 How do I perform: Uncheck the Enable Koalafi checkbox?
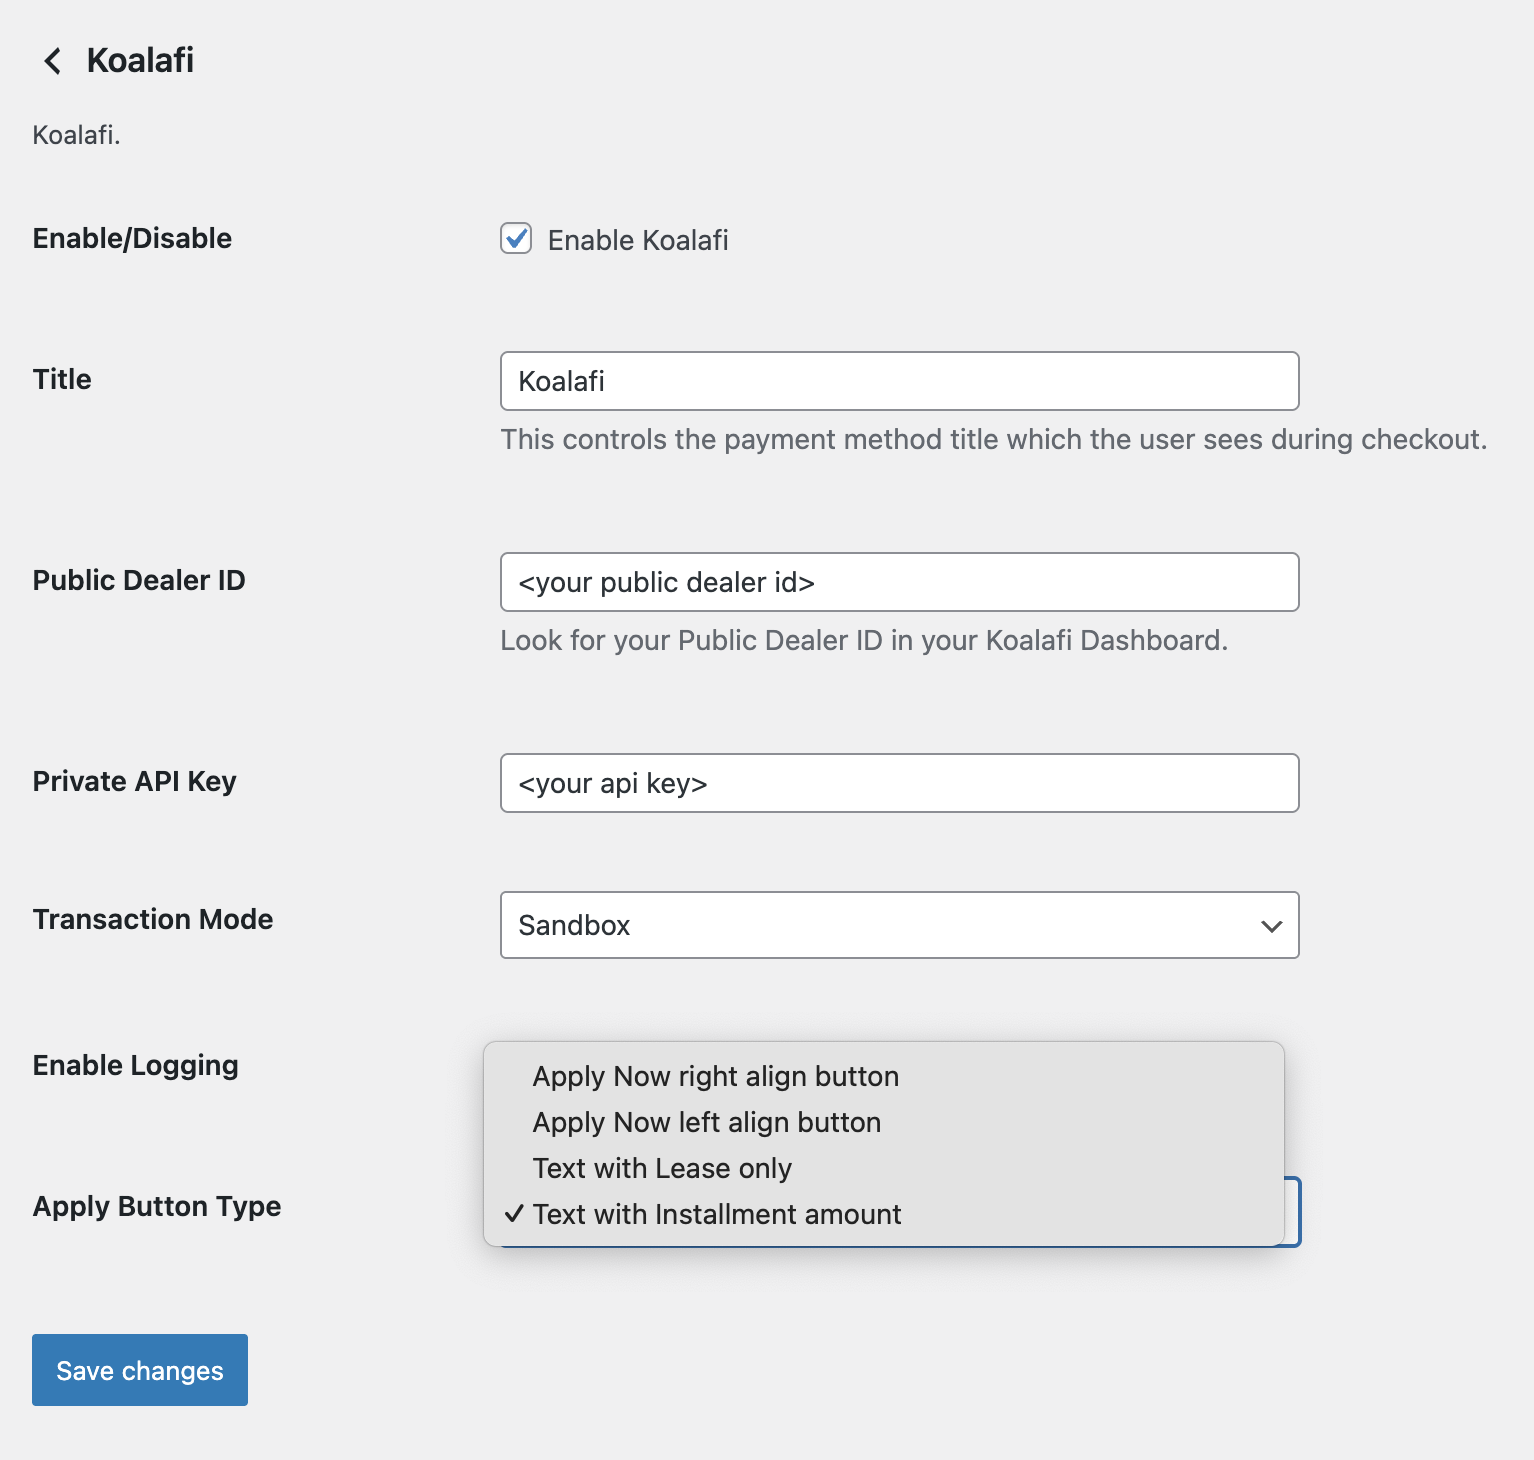pyautogui.click(x=516, y=239)
